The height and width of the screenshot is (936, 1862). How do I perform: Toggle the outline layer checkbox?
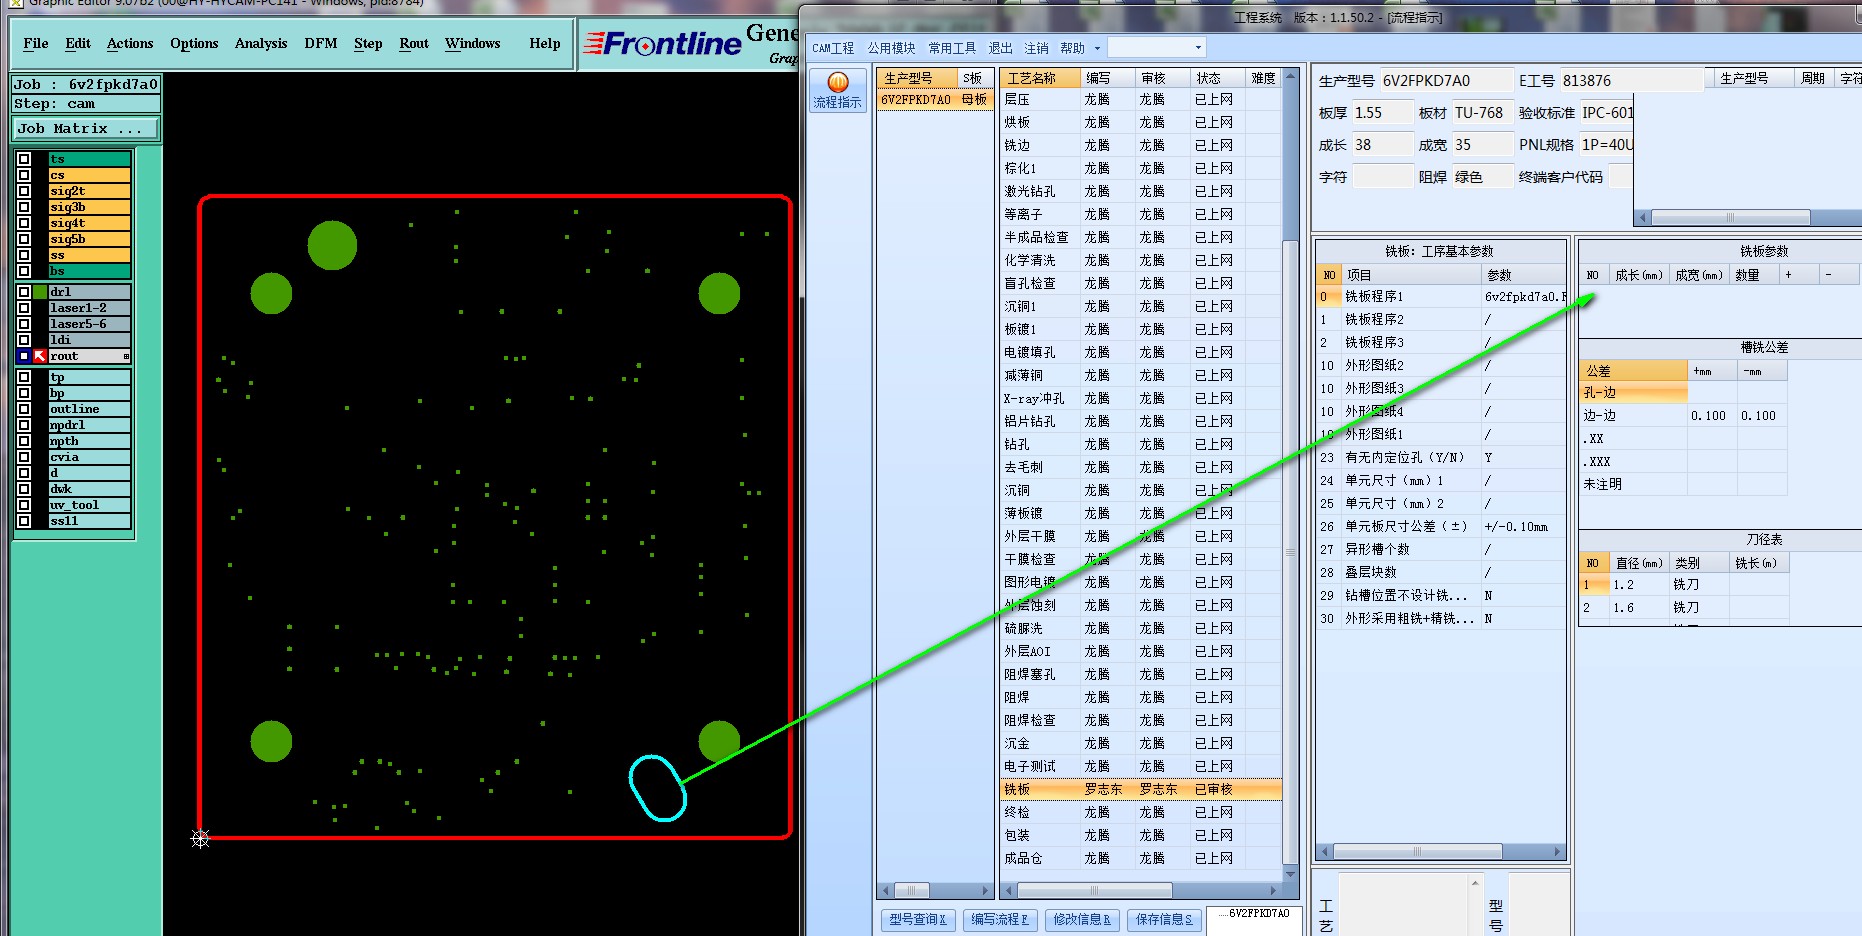click(x=24, y=409)
